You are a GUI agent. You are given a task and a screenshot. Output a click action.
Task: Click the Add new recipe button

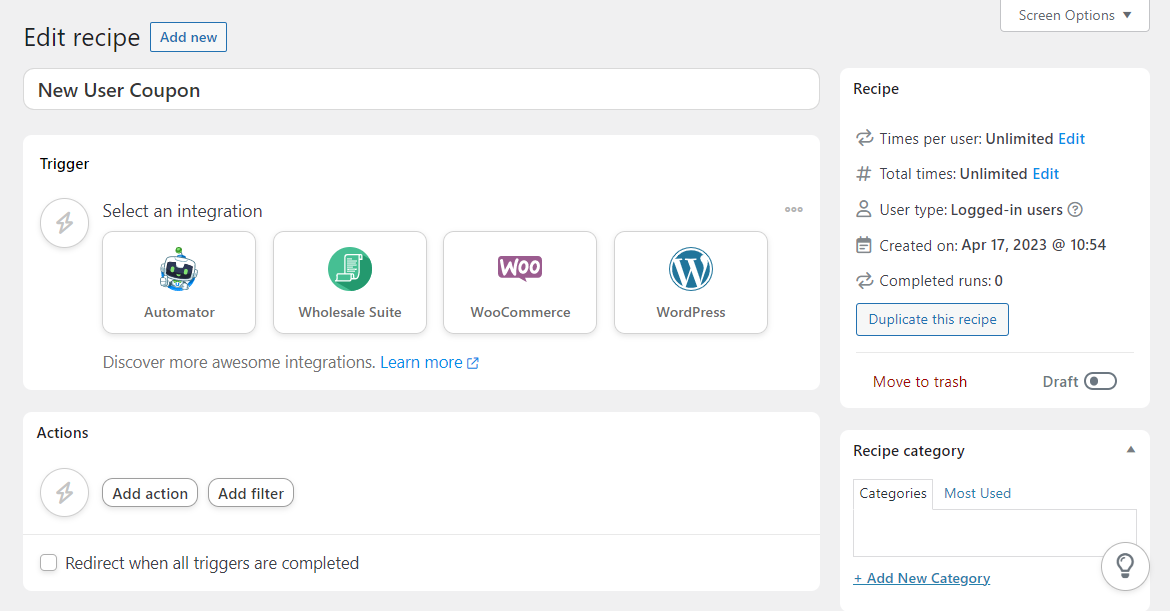pos(188,37)
